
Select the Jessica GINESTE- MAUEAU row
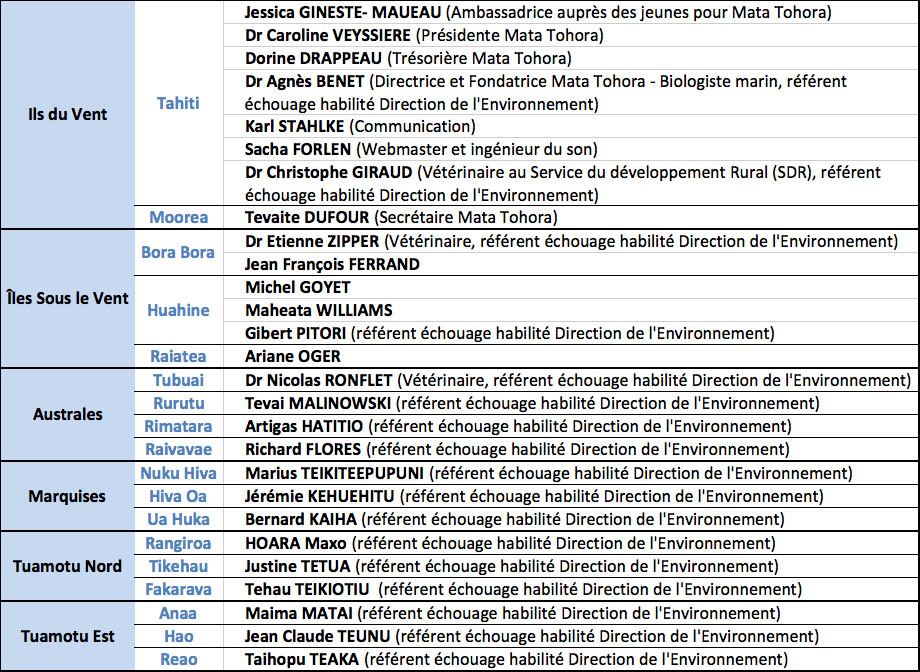(x=571, y=12)
